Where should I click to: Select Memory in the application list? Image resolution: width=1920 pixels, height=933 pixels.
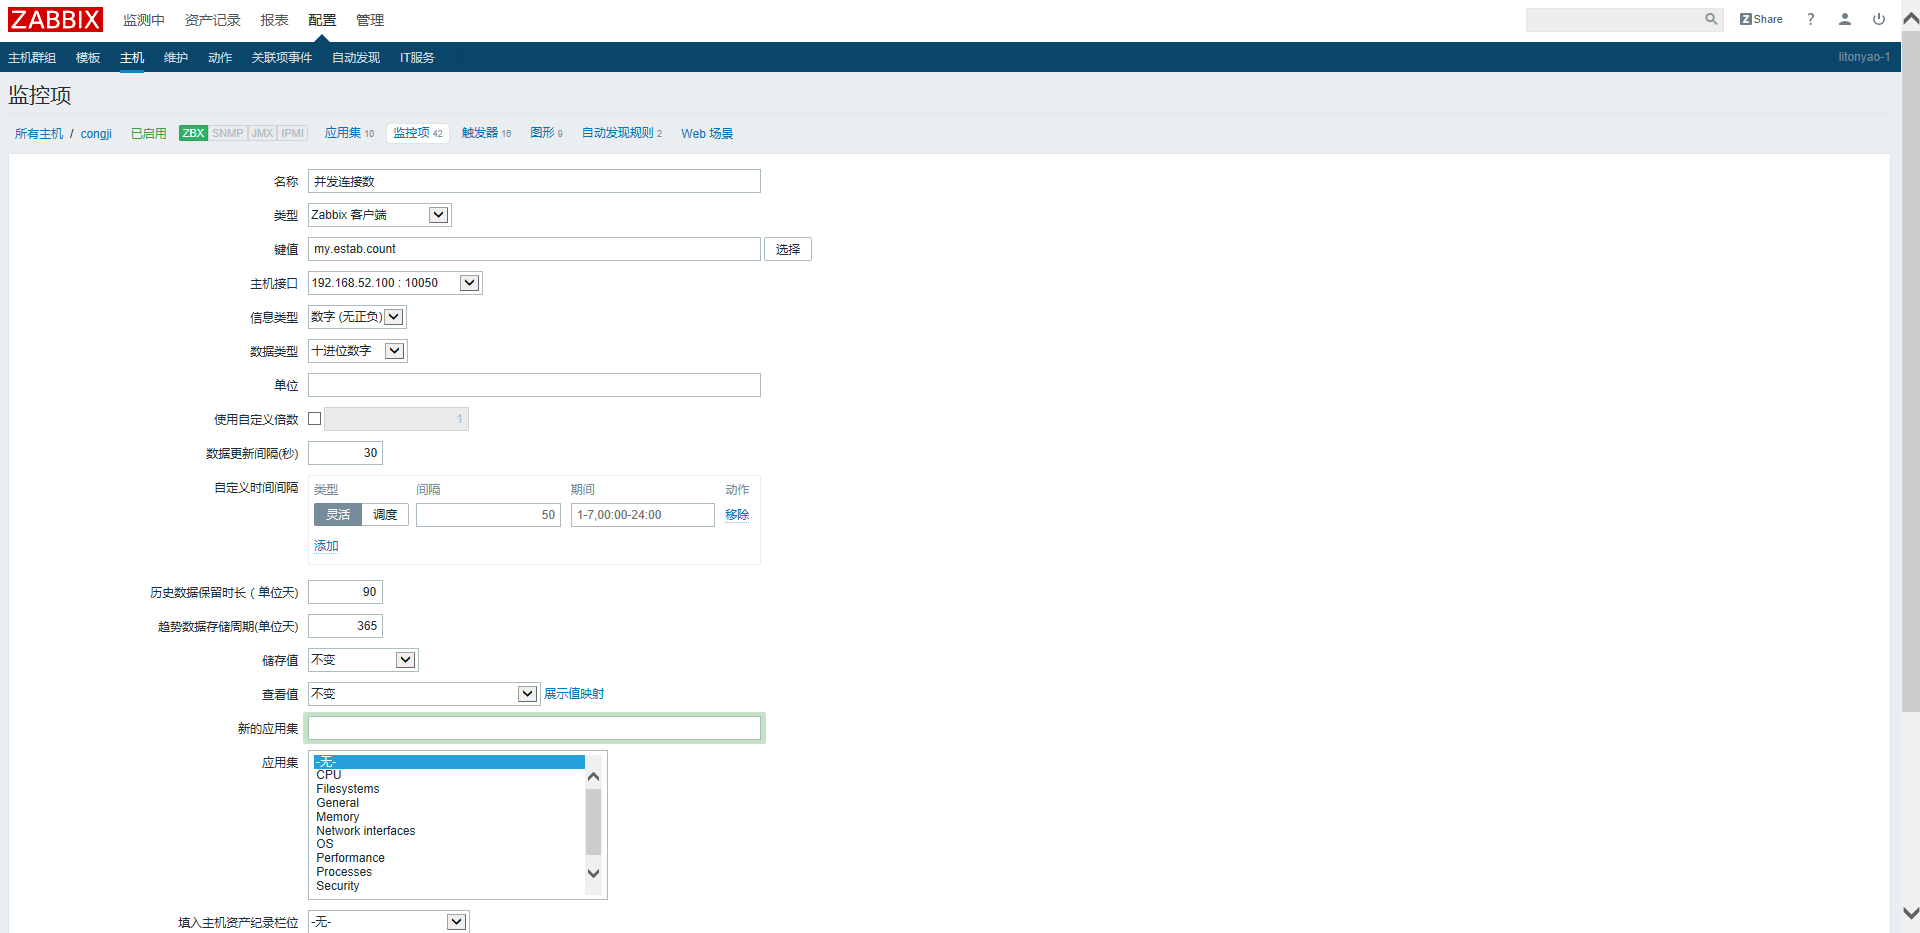click(449, 817)
